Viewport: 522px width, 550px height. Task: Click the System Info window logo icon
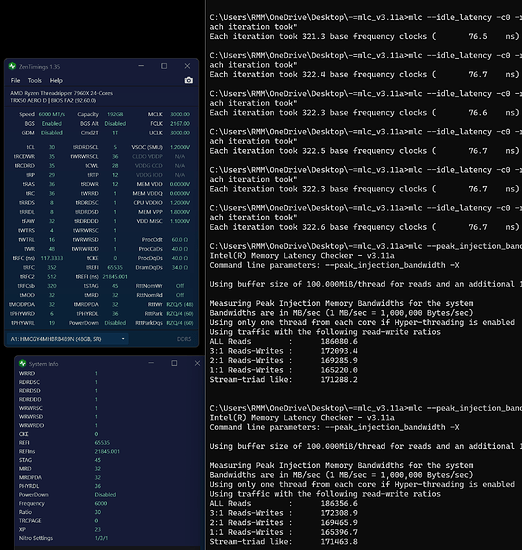tap(22, 363)
